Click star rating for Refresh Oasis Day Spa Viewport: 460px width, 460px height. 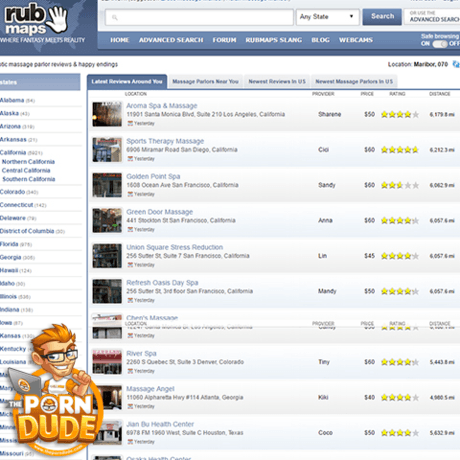click(x=400, y=291)
